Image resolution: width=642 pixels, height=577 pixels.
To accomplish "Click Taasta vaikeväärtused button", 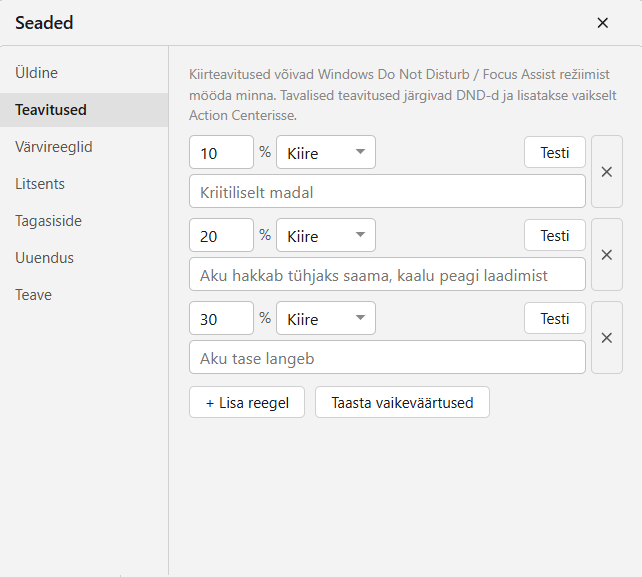I will pyautogui.click(x=402, y=402).
